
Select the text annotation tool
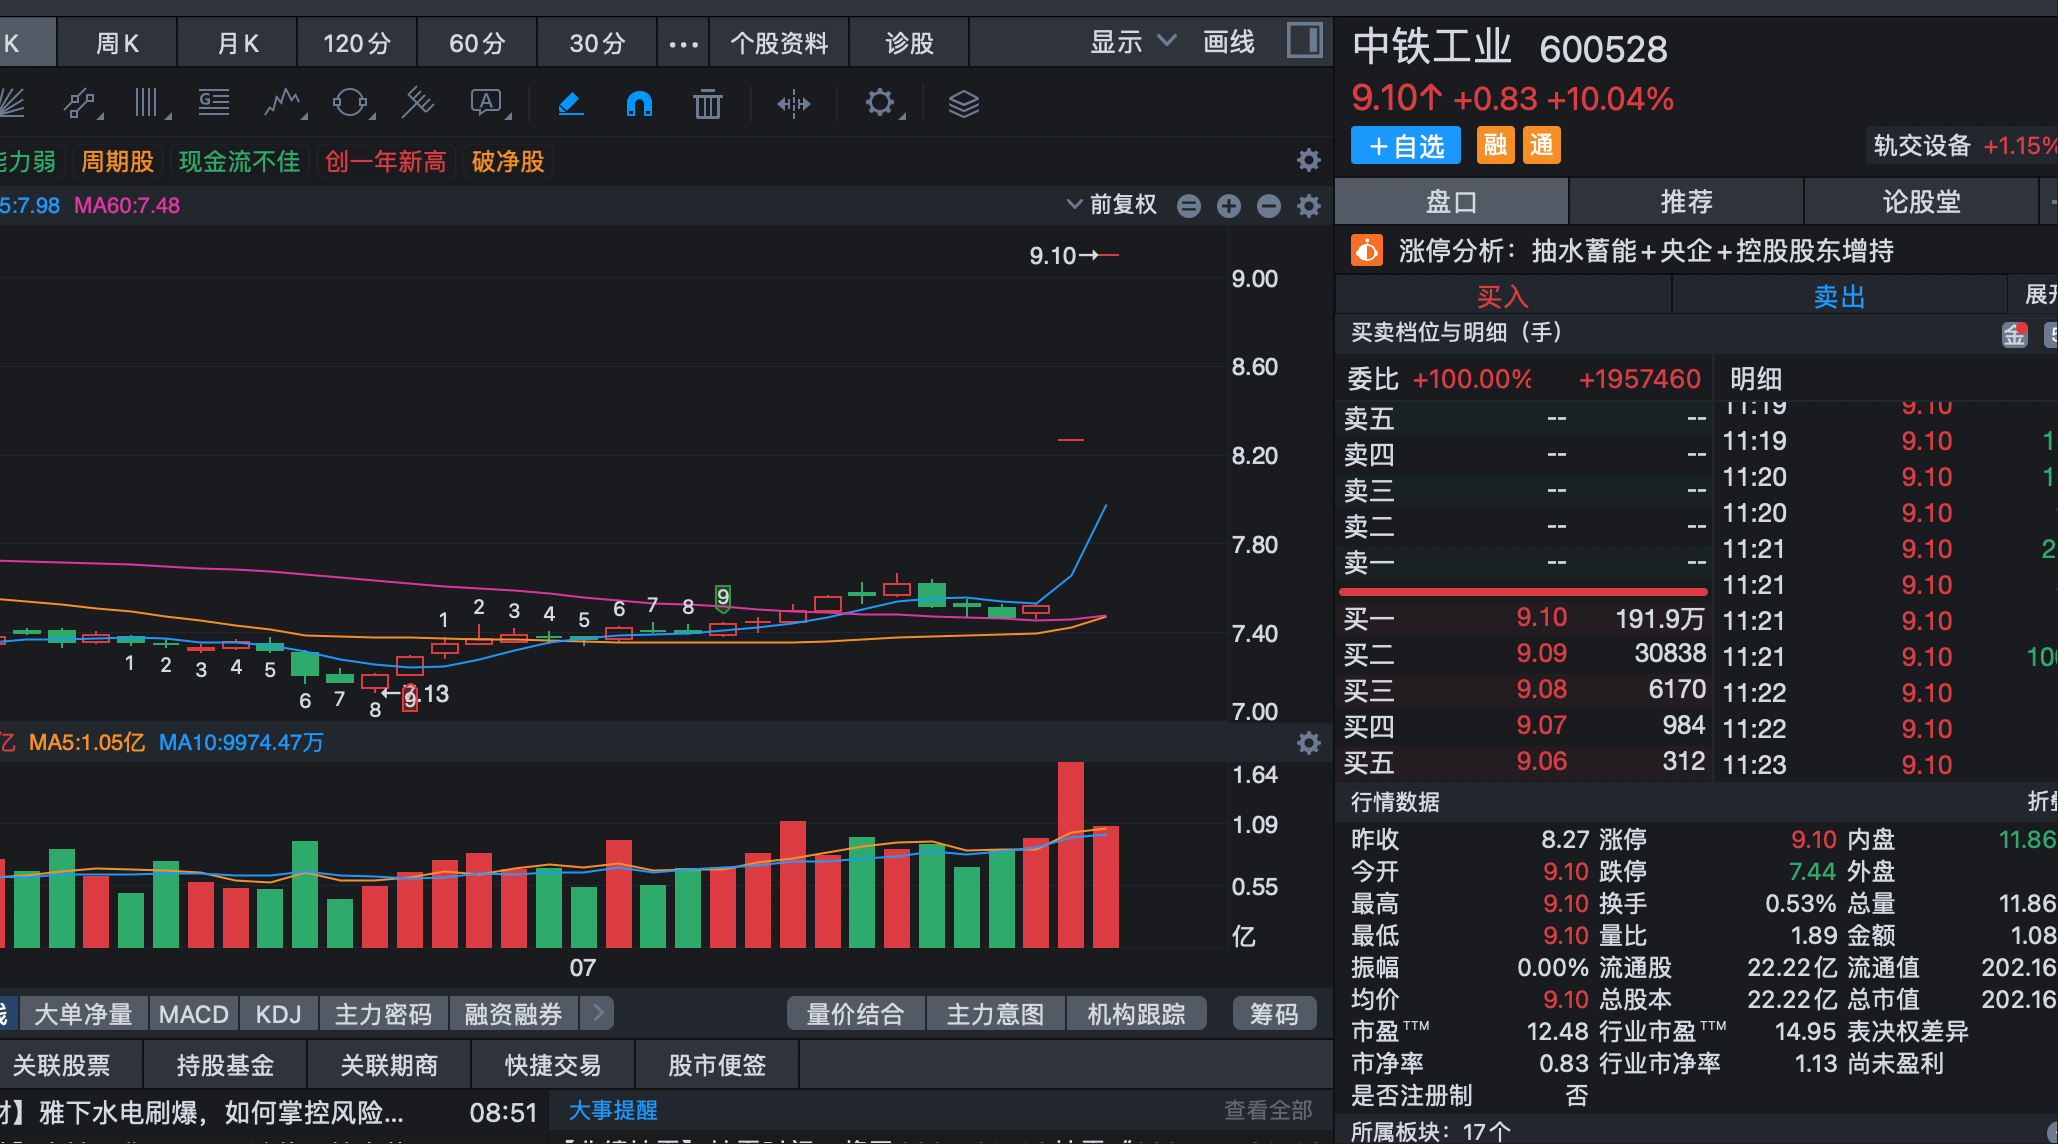point(487,103)
